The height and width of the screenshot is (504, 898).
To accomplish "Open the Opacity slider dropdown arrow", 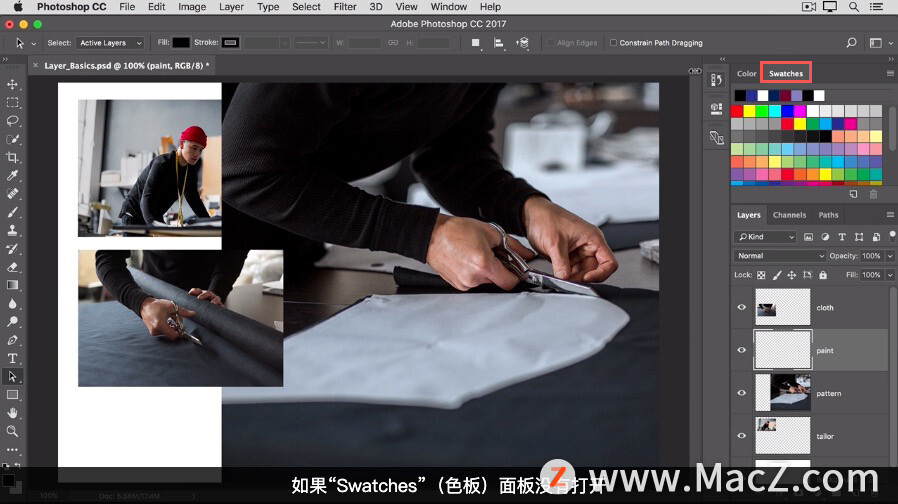I will point(890,256).
